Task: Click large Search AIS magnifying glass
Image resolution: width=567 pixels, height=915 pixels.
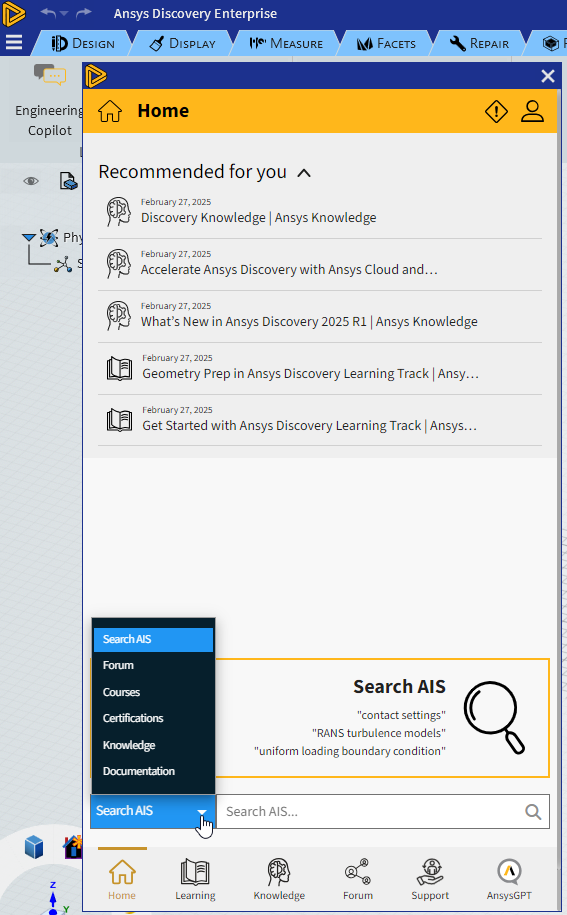Action: tap(494, 717)
